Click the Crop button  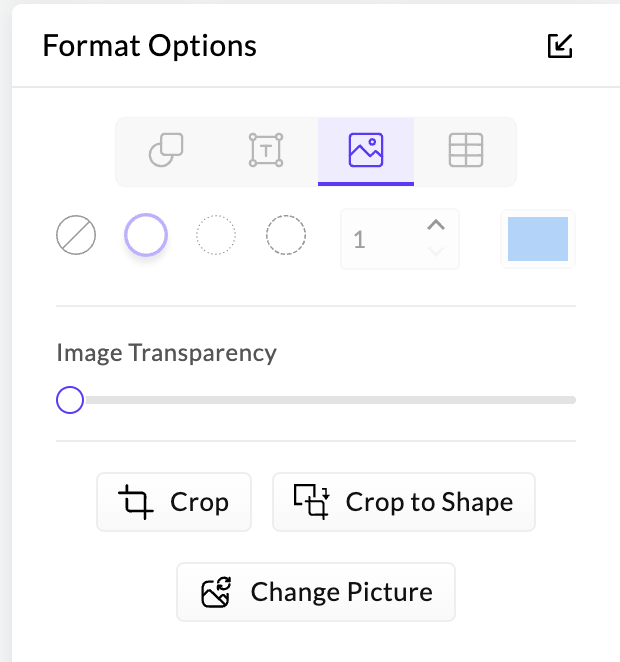tap(174, 502)
